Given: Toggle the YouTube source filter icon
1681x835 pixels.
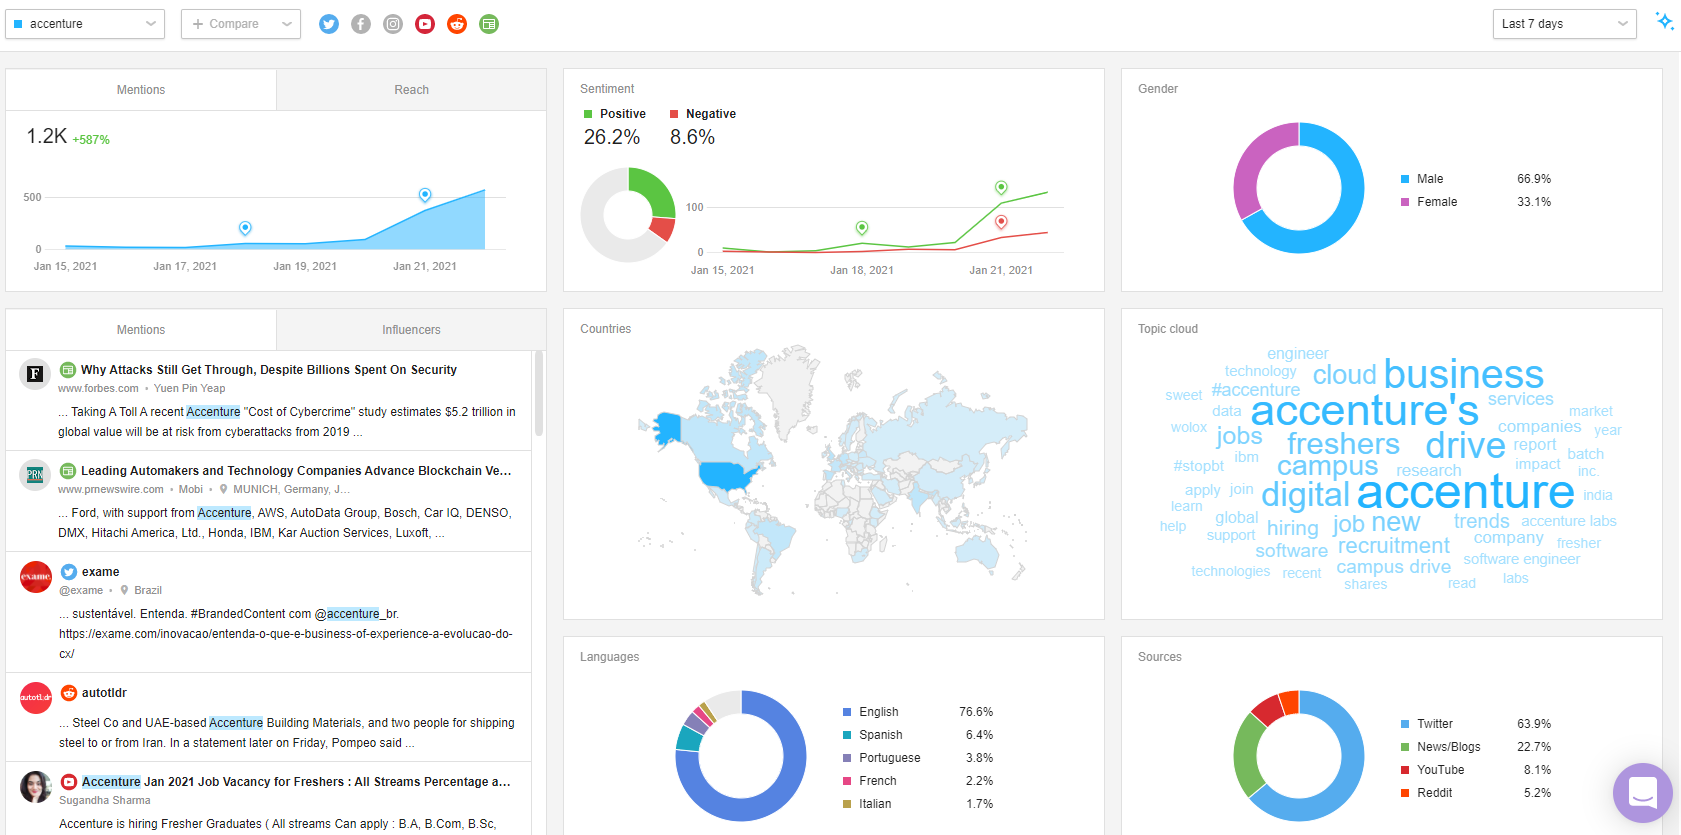Looking at the screenshot, I should pos(425,24).
